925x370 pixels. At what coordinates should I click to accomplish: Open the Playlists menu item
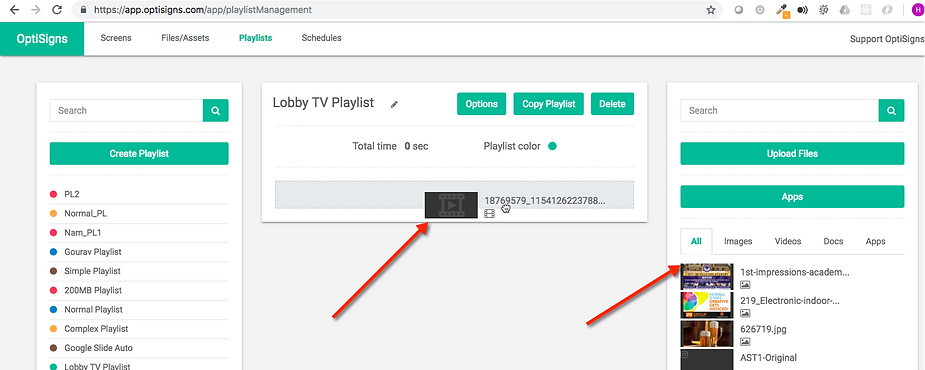click(x=255, y=38)
